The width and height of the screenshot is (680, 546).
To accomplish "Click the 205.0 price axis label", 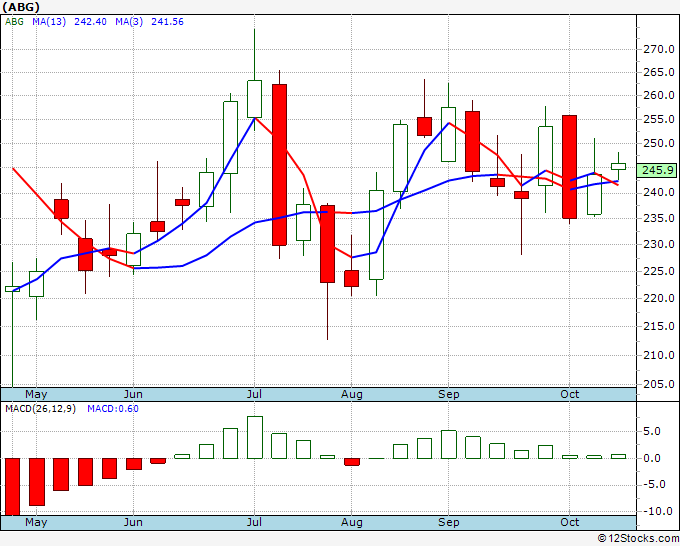I will click(x=658, y=384).
